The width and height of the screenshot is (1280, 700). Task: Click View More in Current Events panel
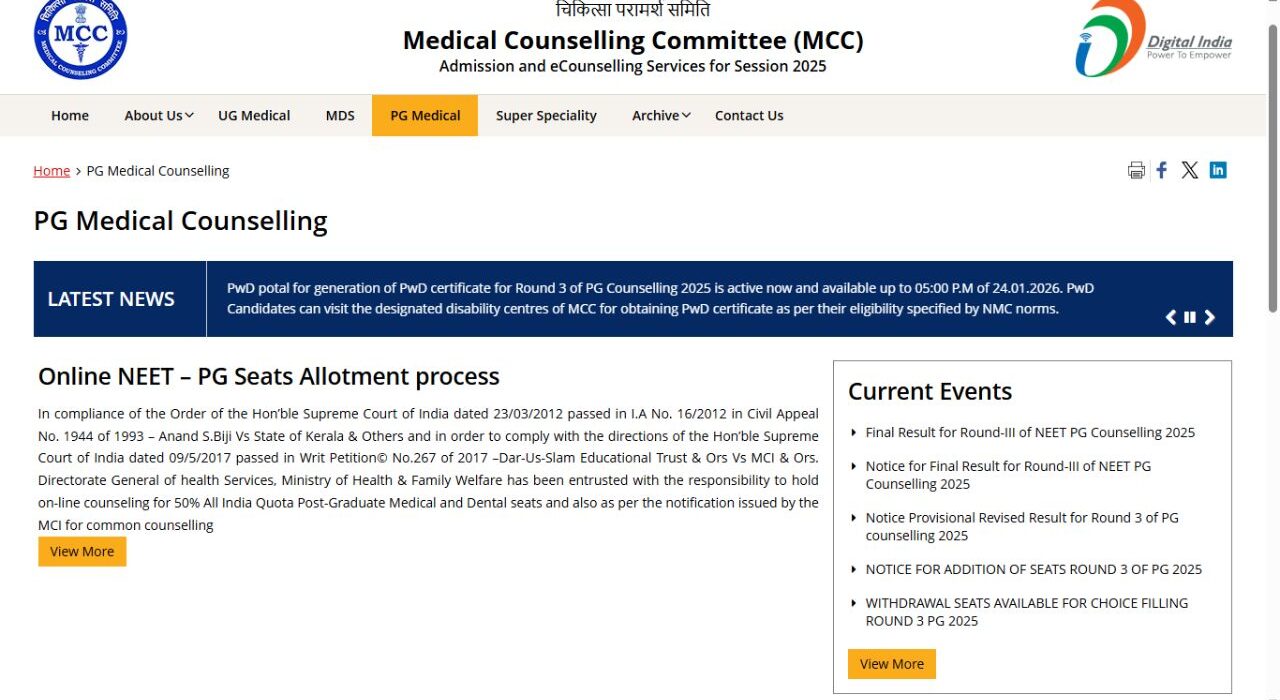pyautogui.click(x=891, y=663)
